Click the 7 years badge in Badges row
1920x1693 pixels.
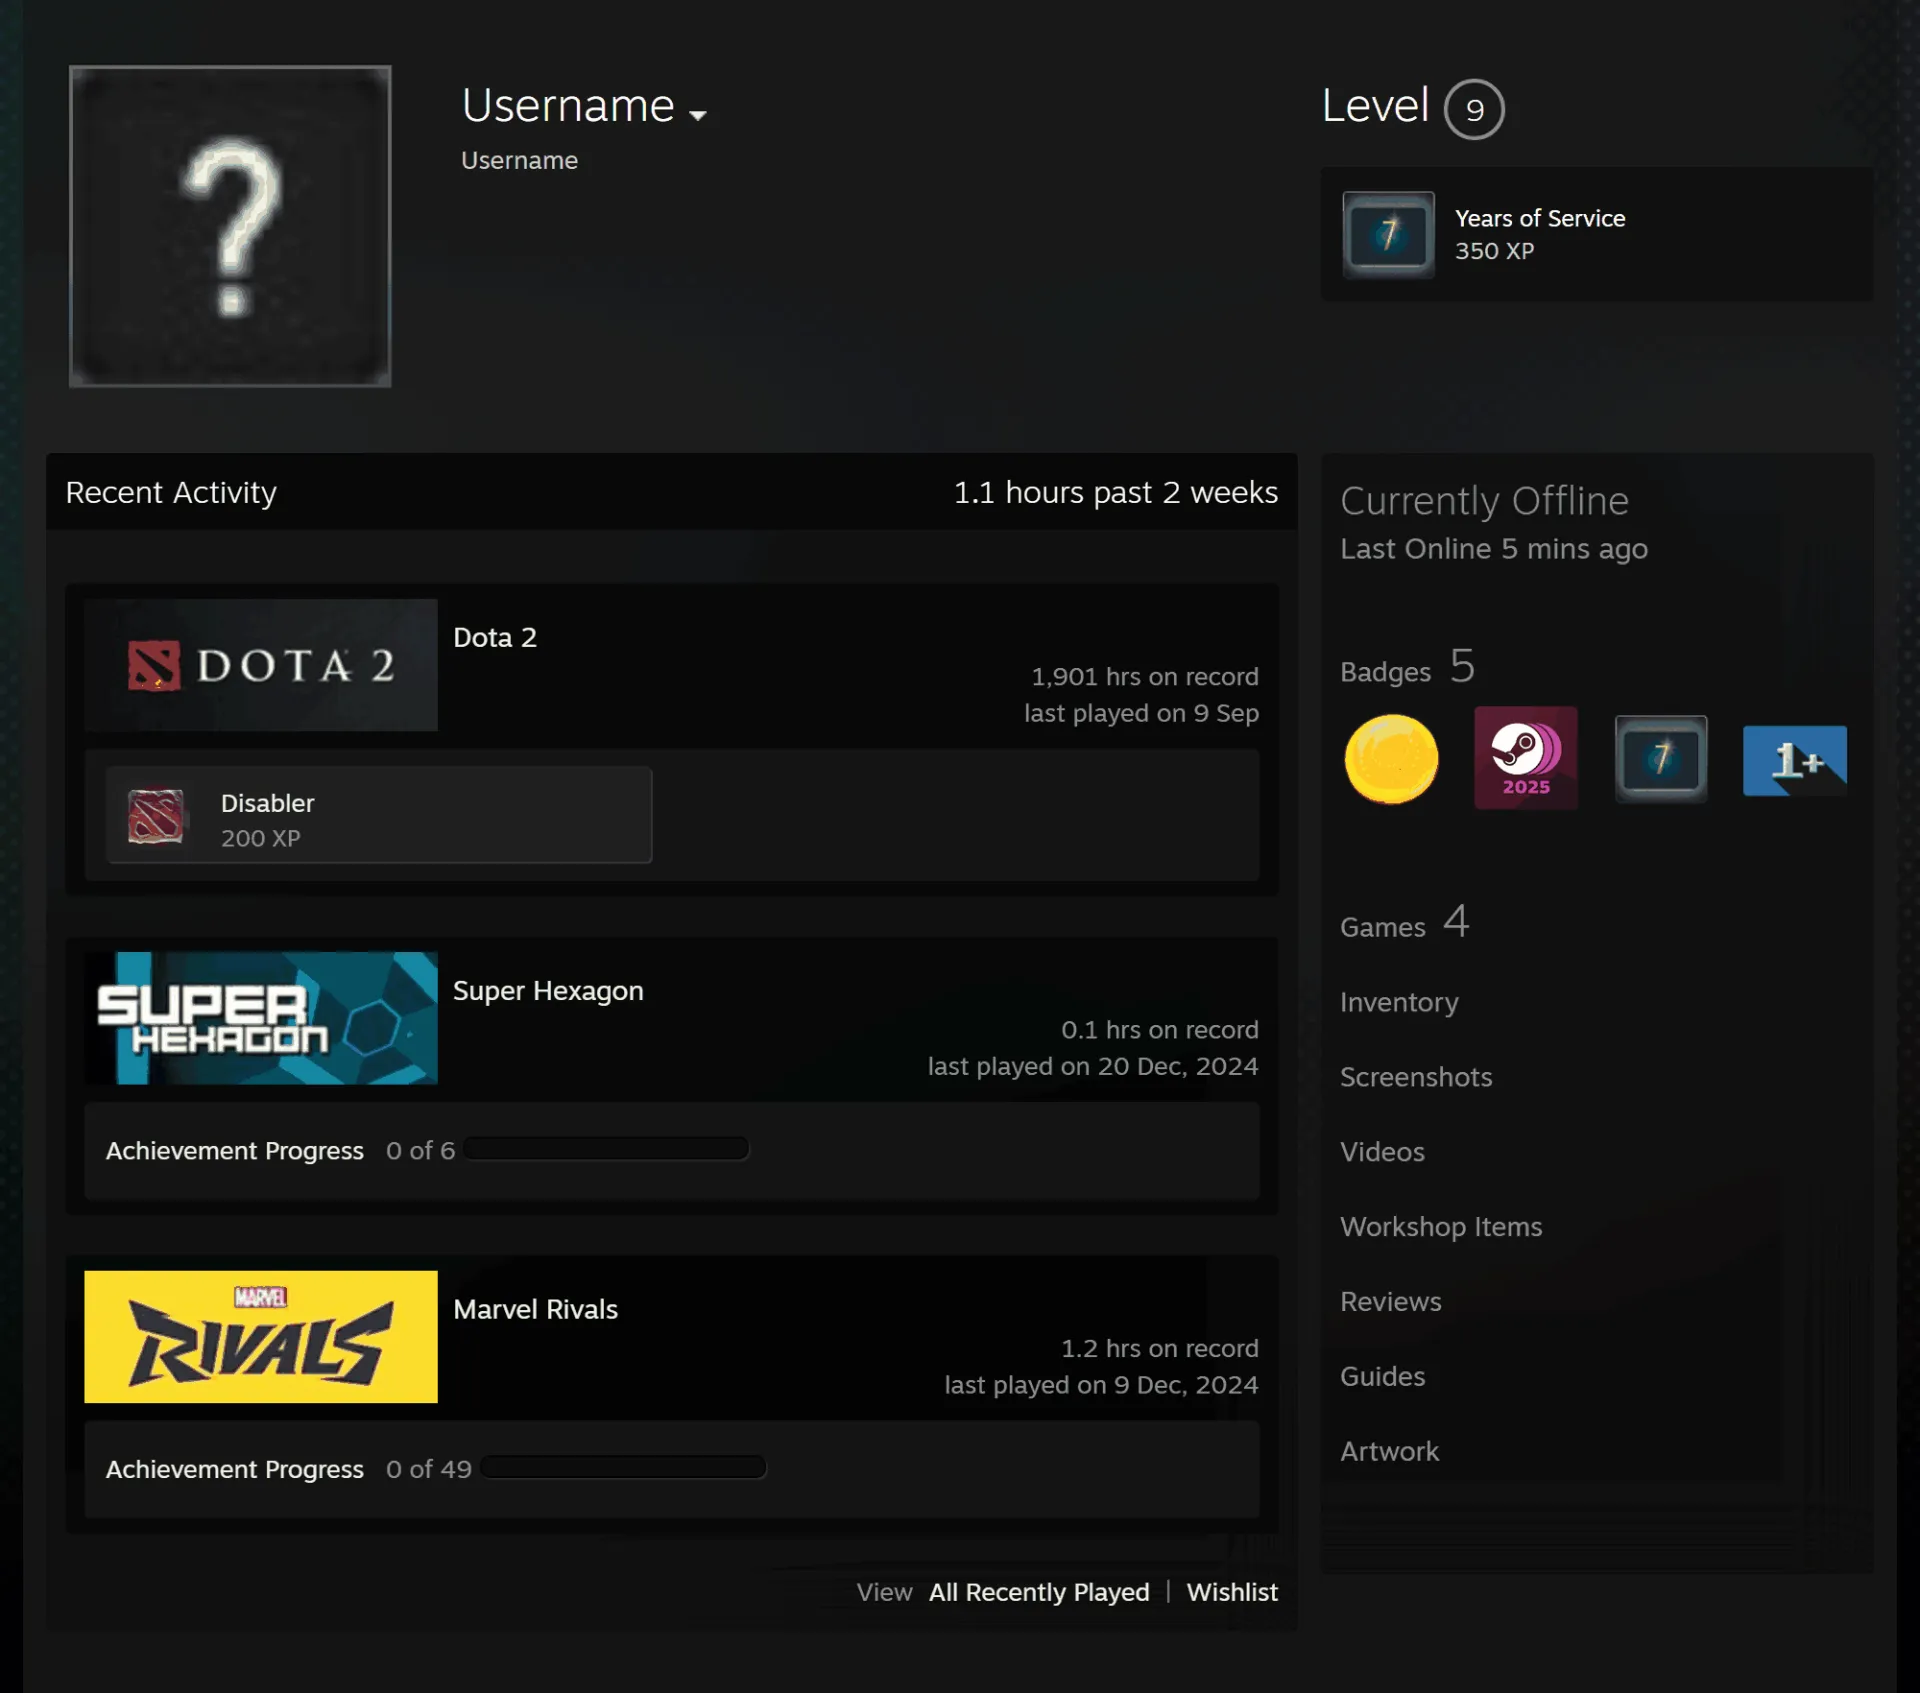1661,758
